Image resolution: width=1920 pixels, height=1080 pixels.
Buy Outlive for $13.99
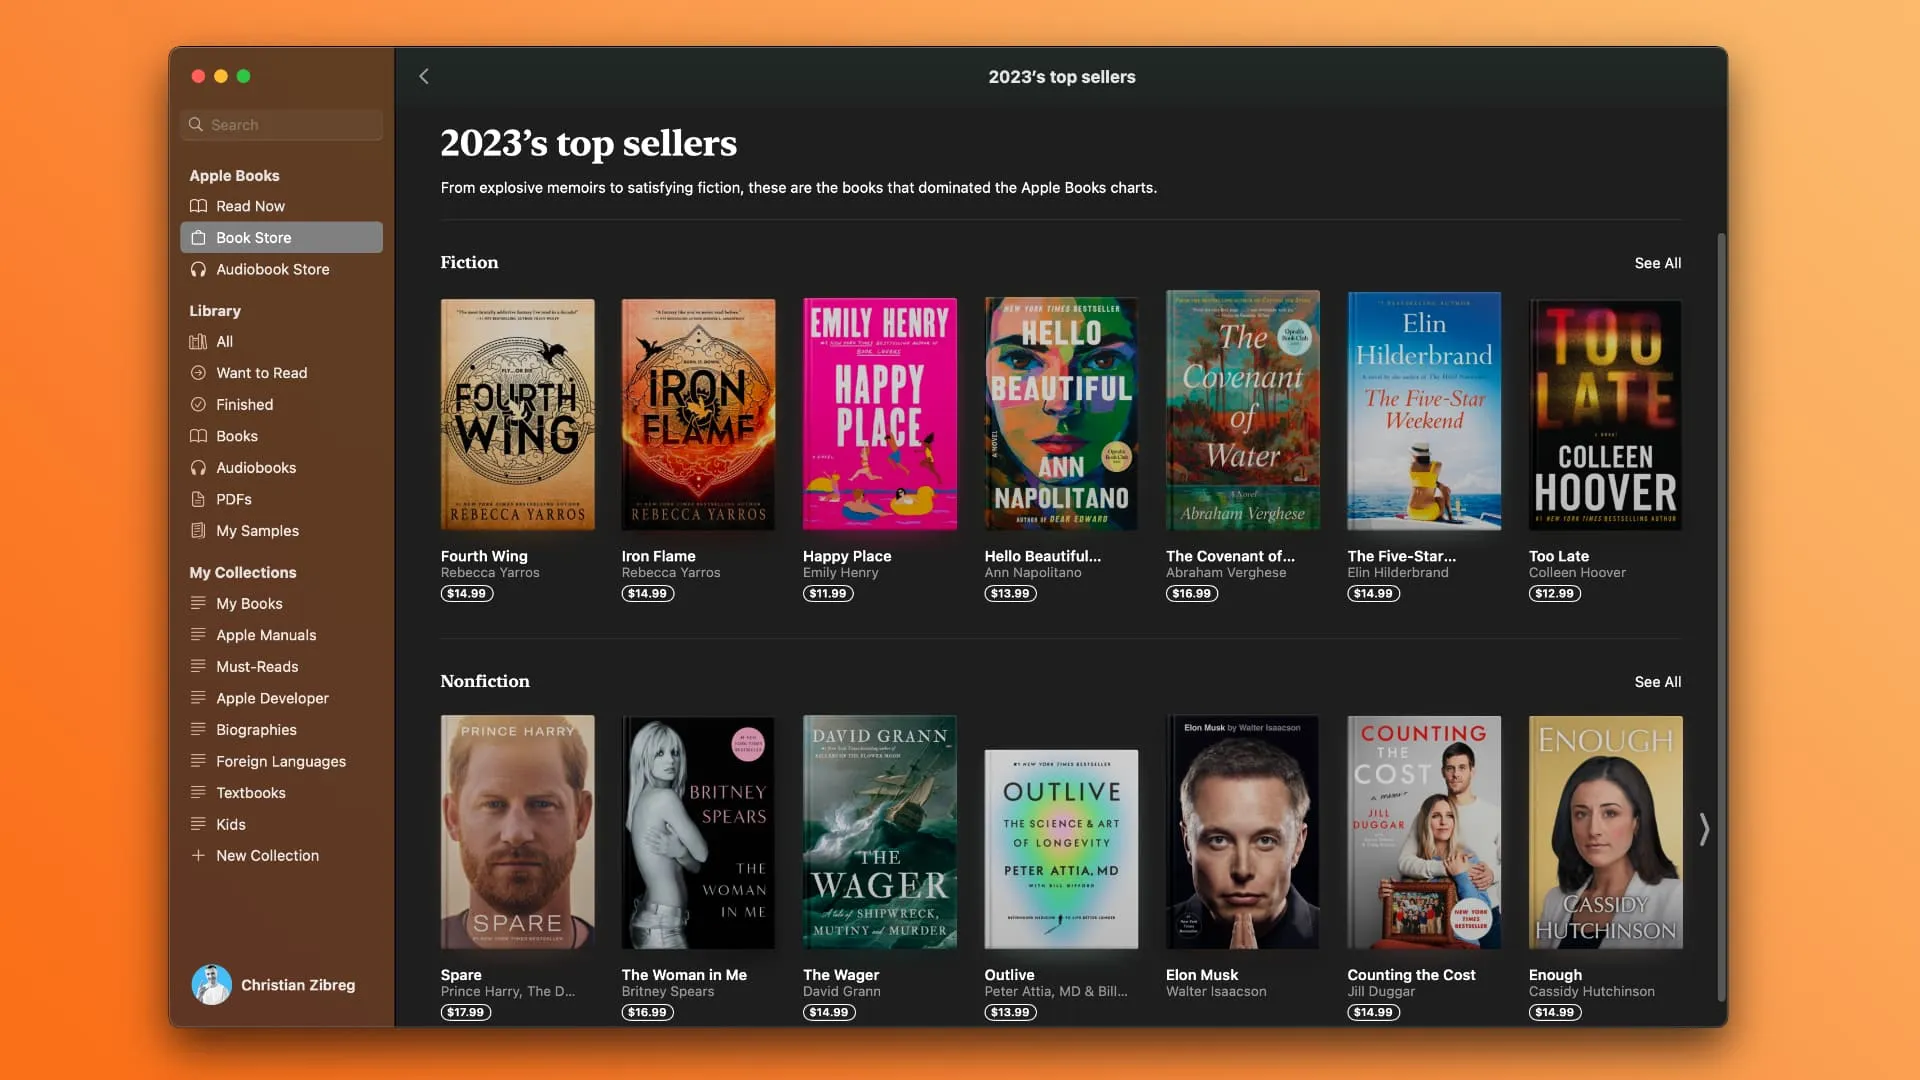[1010, 1013]
